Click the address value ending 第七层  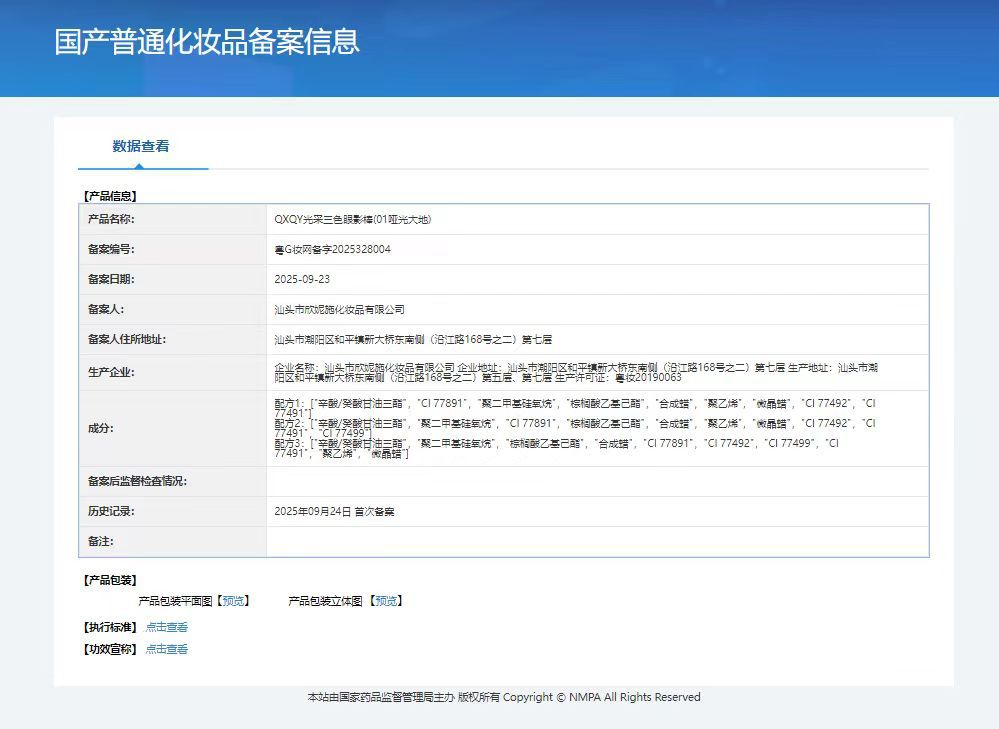(413, 340)
